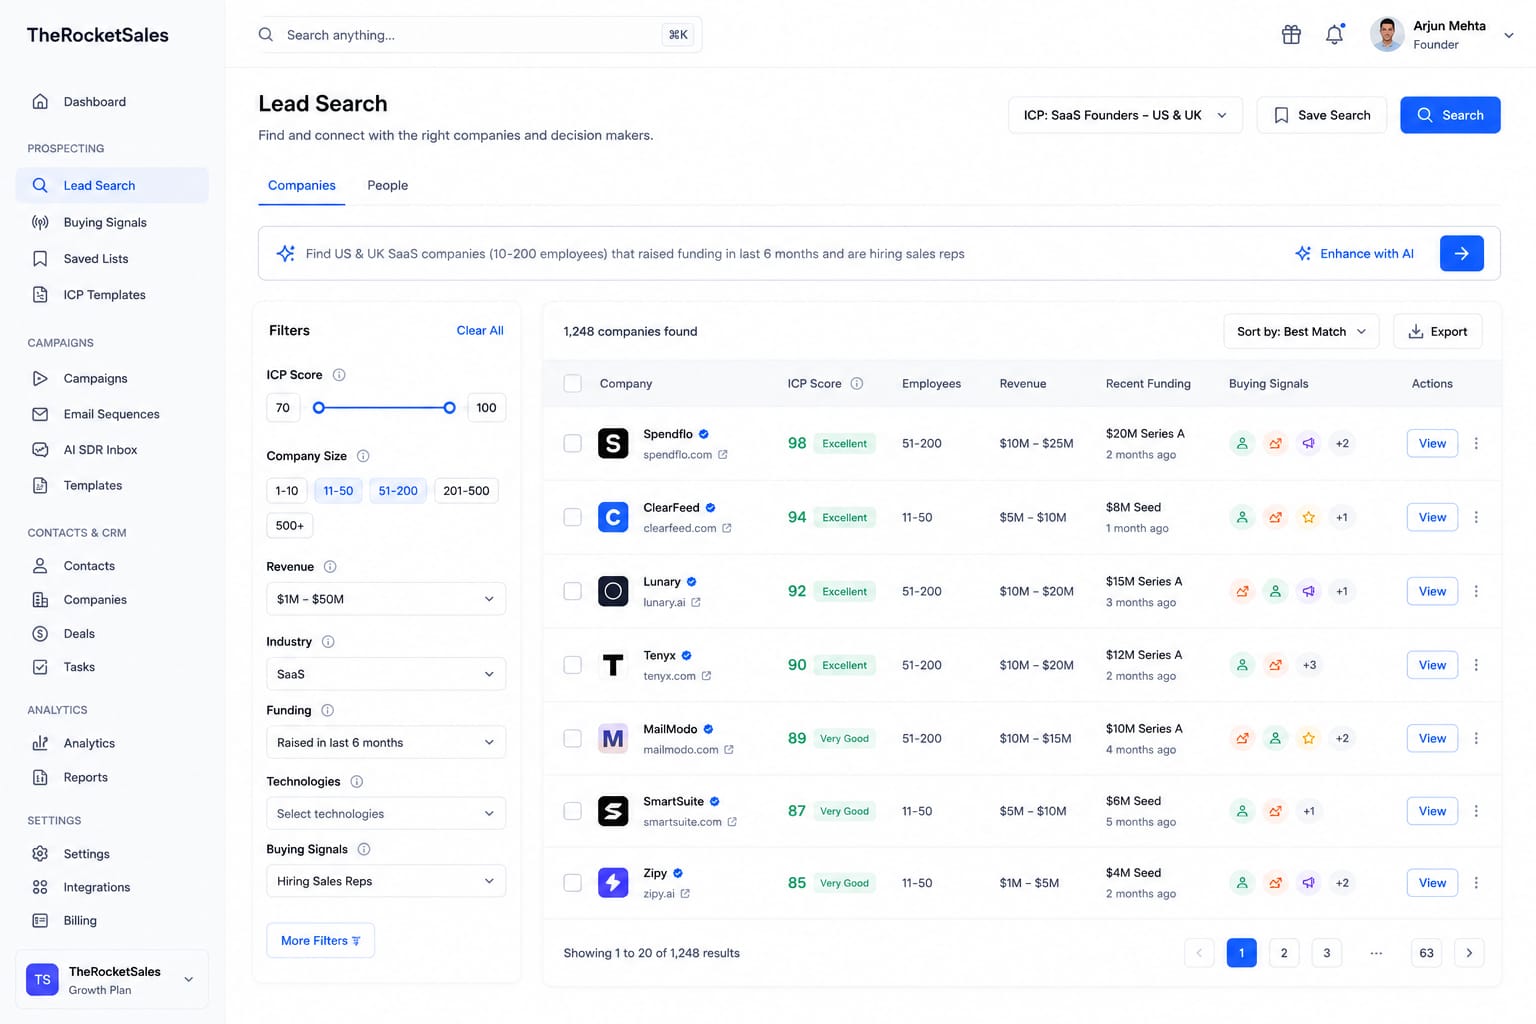1536x1024 pixels.
Task: Click the info icon next to Funding filter
Action: (327, 711)
